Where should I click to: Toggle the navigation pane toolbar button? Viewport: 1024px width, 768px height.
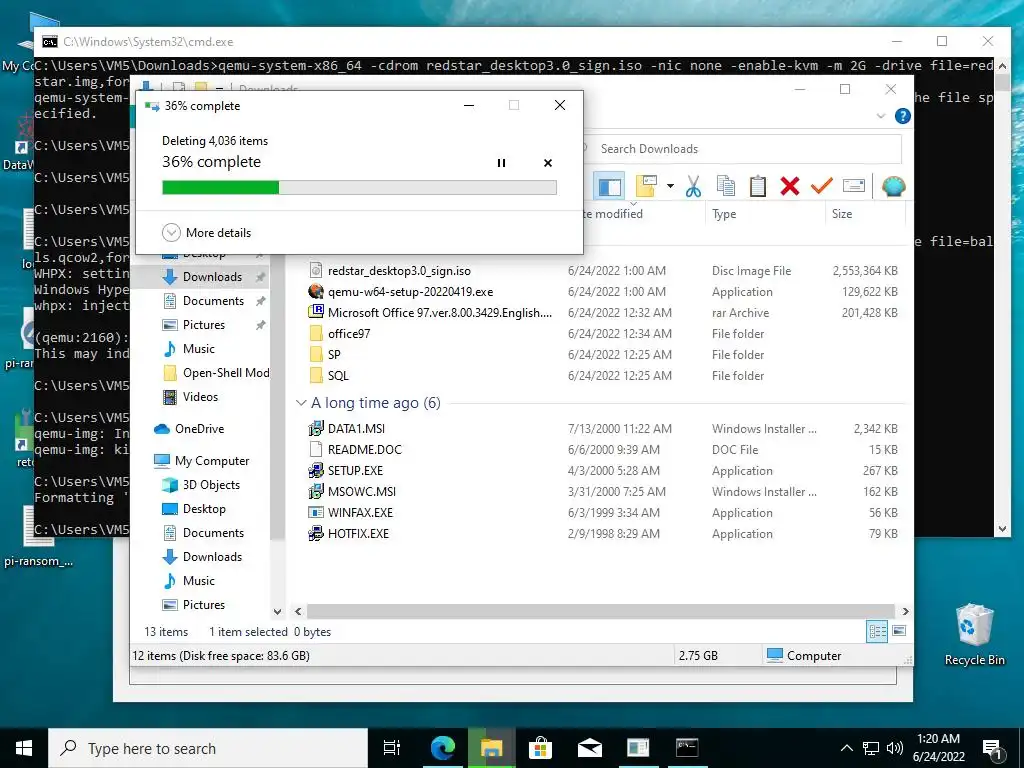pos(609,187)
